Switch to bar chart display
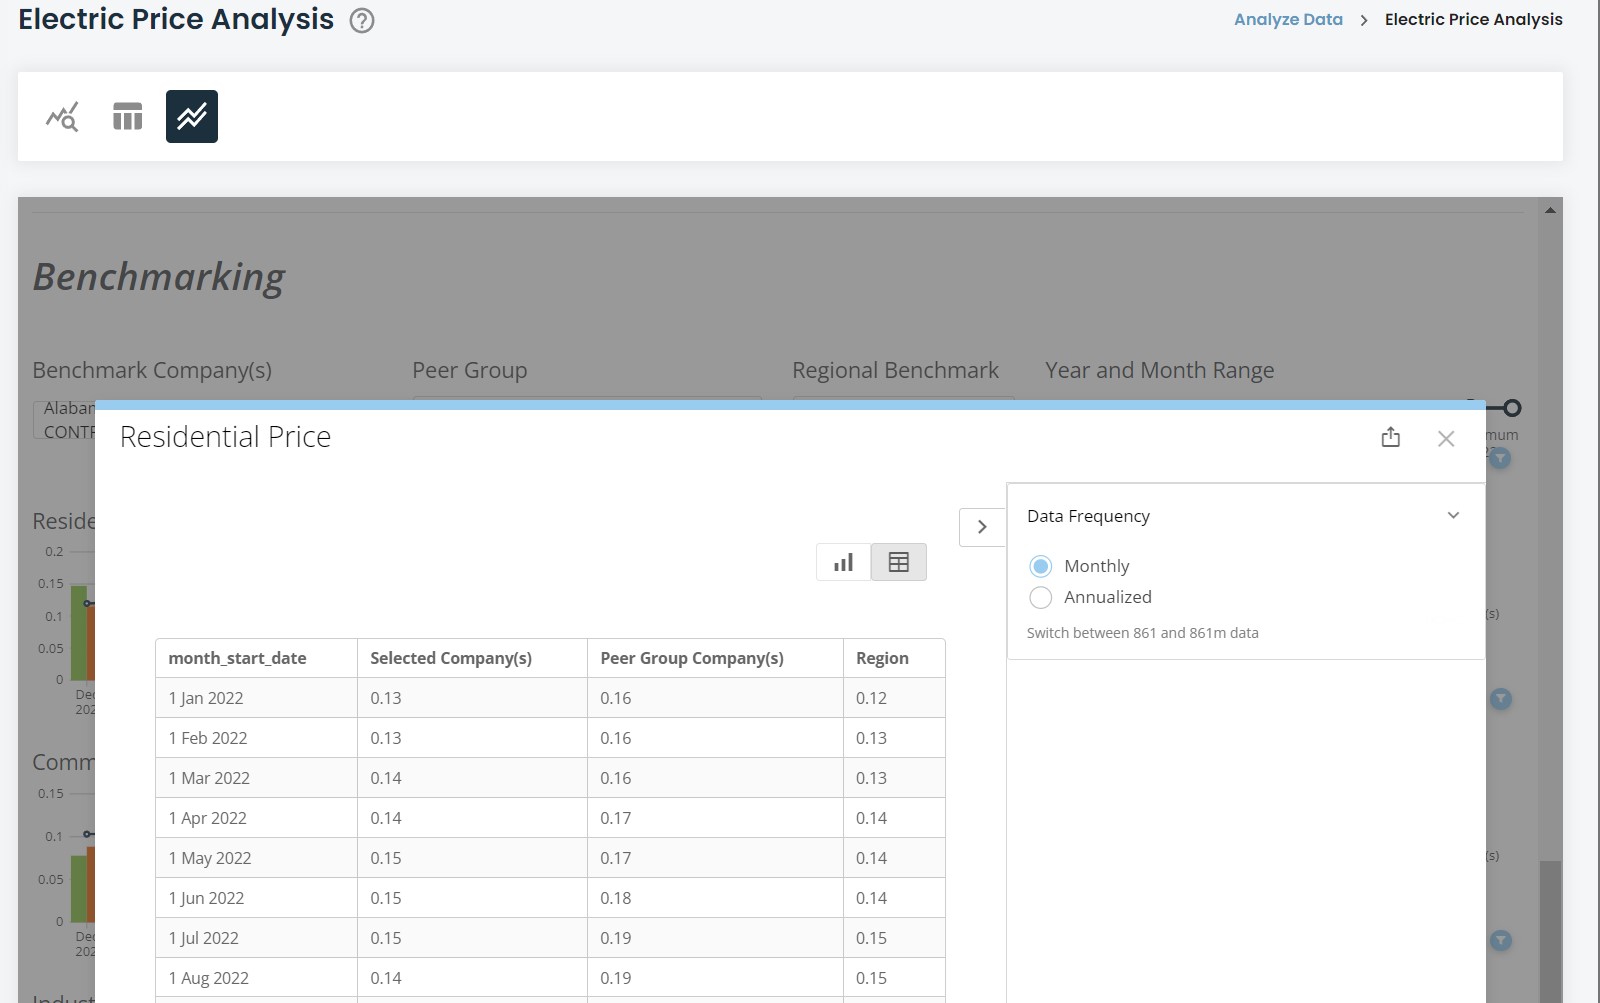The height and width of the screenshot is (1003, 1600). click(844, 562)
